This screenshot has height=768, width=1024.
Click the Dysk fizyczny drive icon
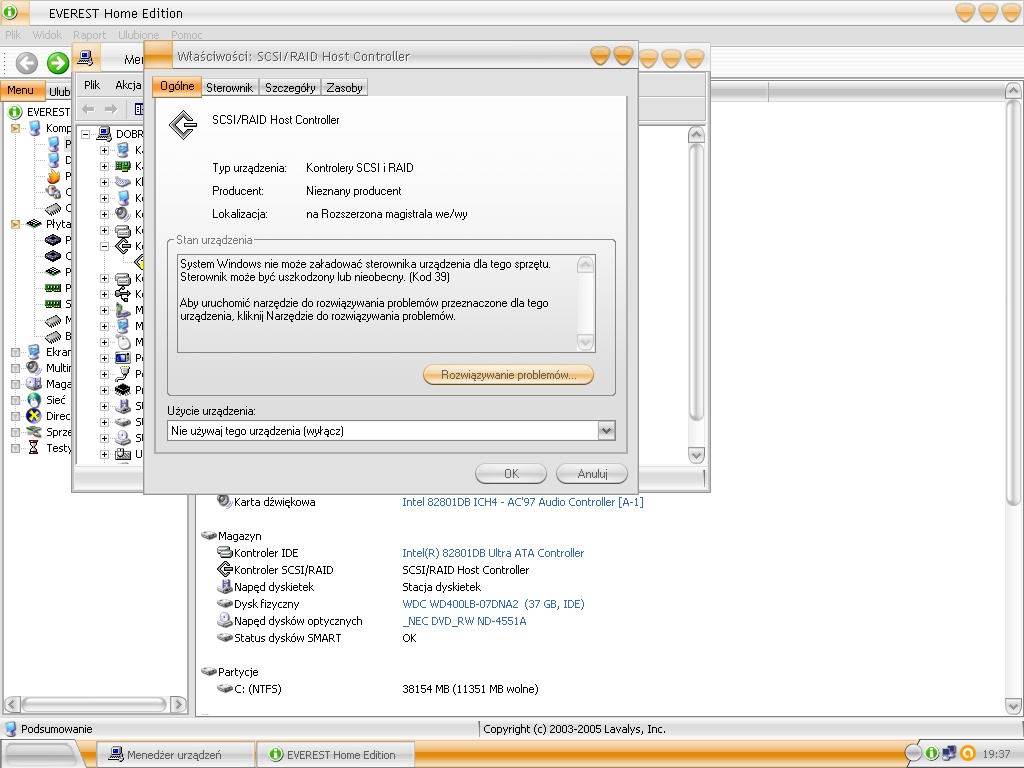click(225, 603)
